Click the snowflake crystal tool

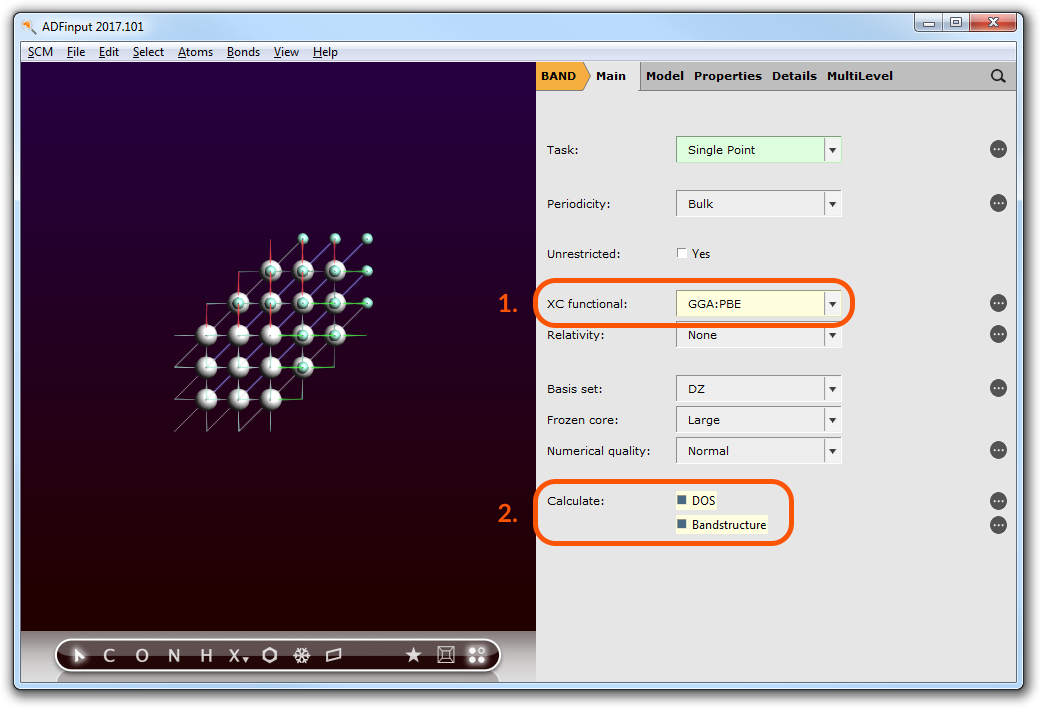point(301,655)
